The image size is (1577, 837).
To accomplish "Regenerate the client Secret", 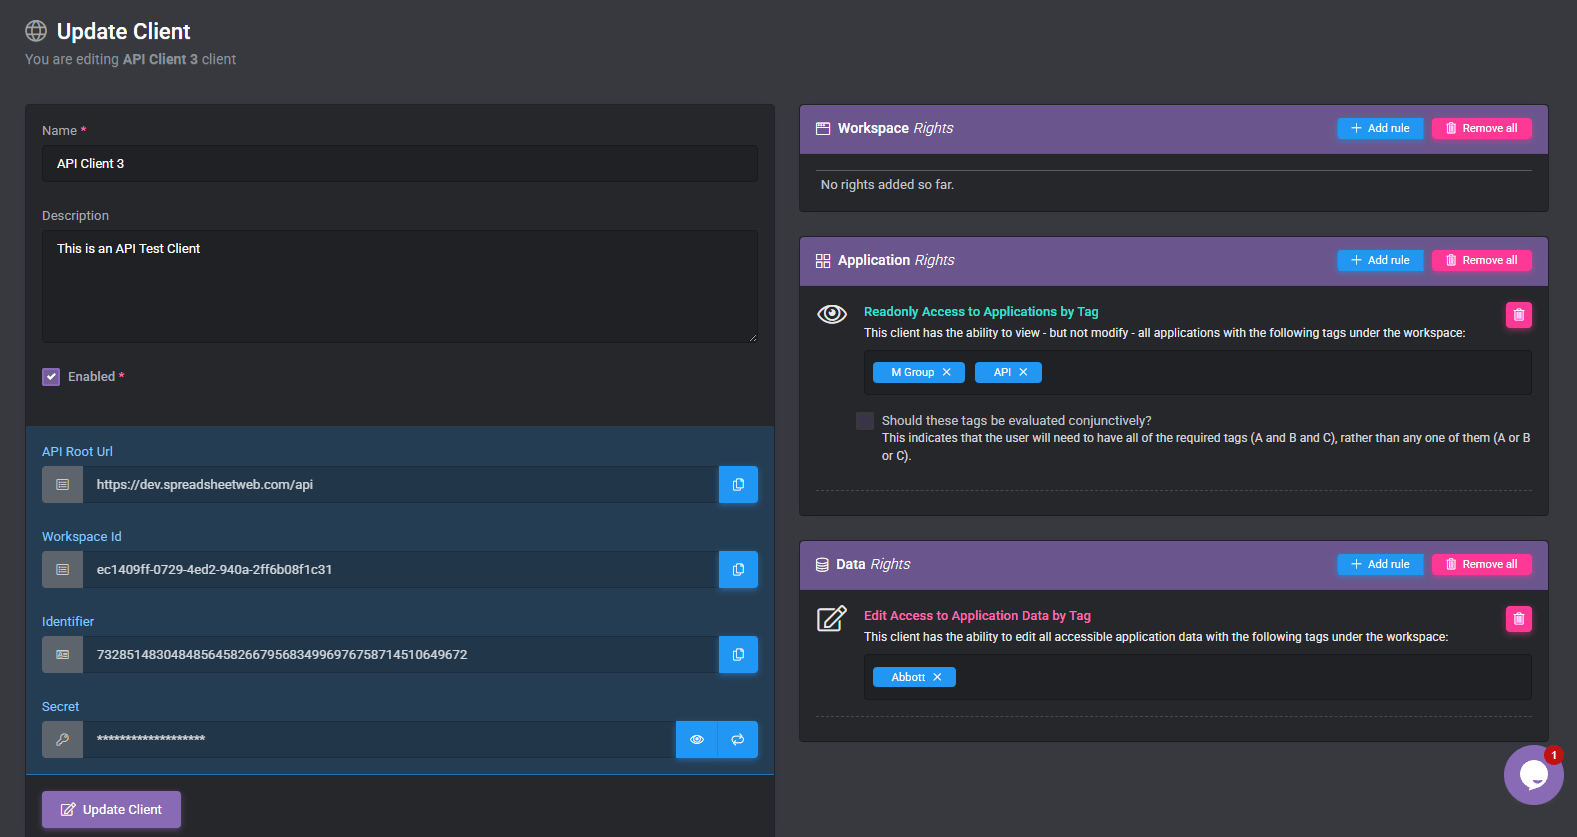I will coord(738,740).
